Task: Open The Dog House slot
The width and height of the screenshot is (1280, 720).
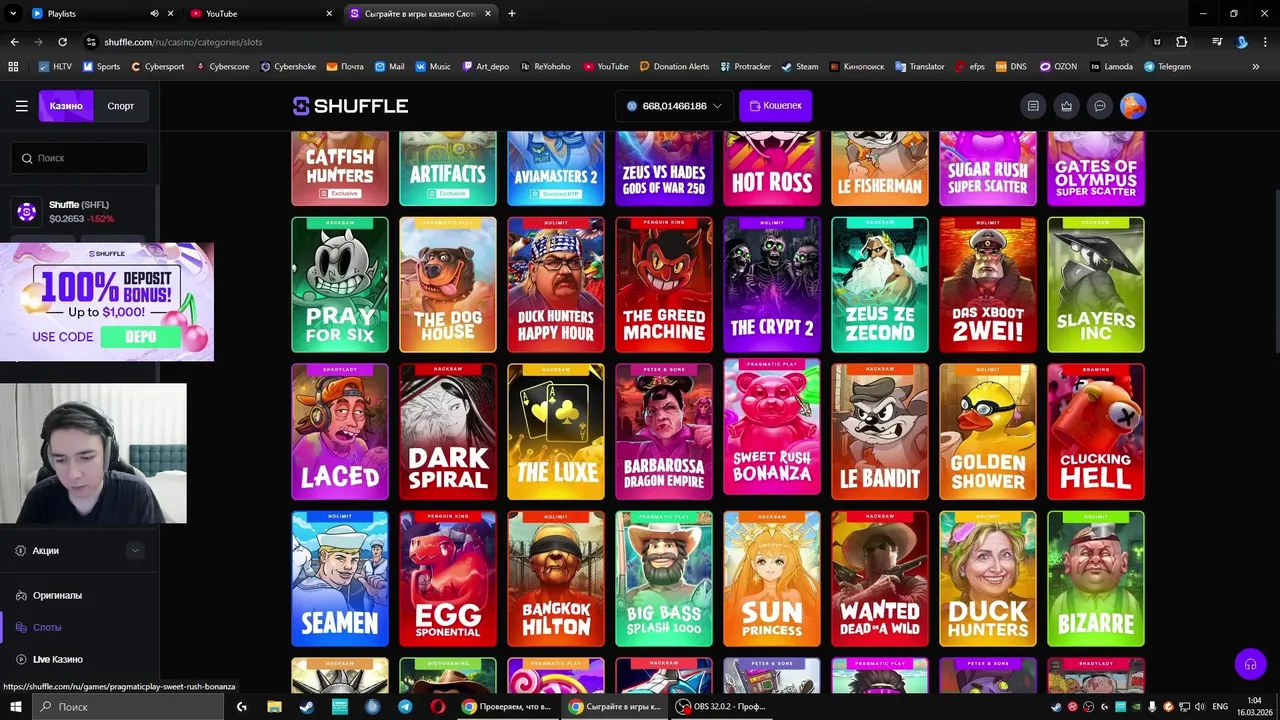Action: [x=448, y=285]
